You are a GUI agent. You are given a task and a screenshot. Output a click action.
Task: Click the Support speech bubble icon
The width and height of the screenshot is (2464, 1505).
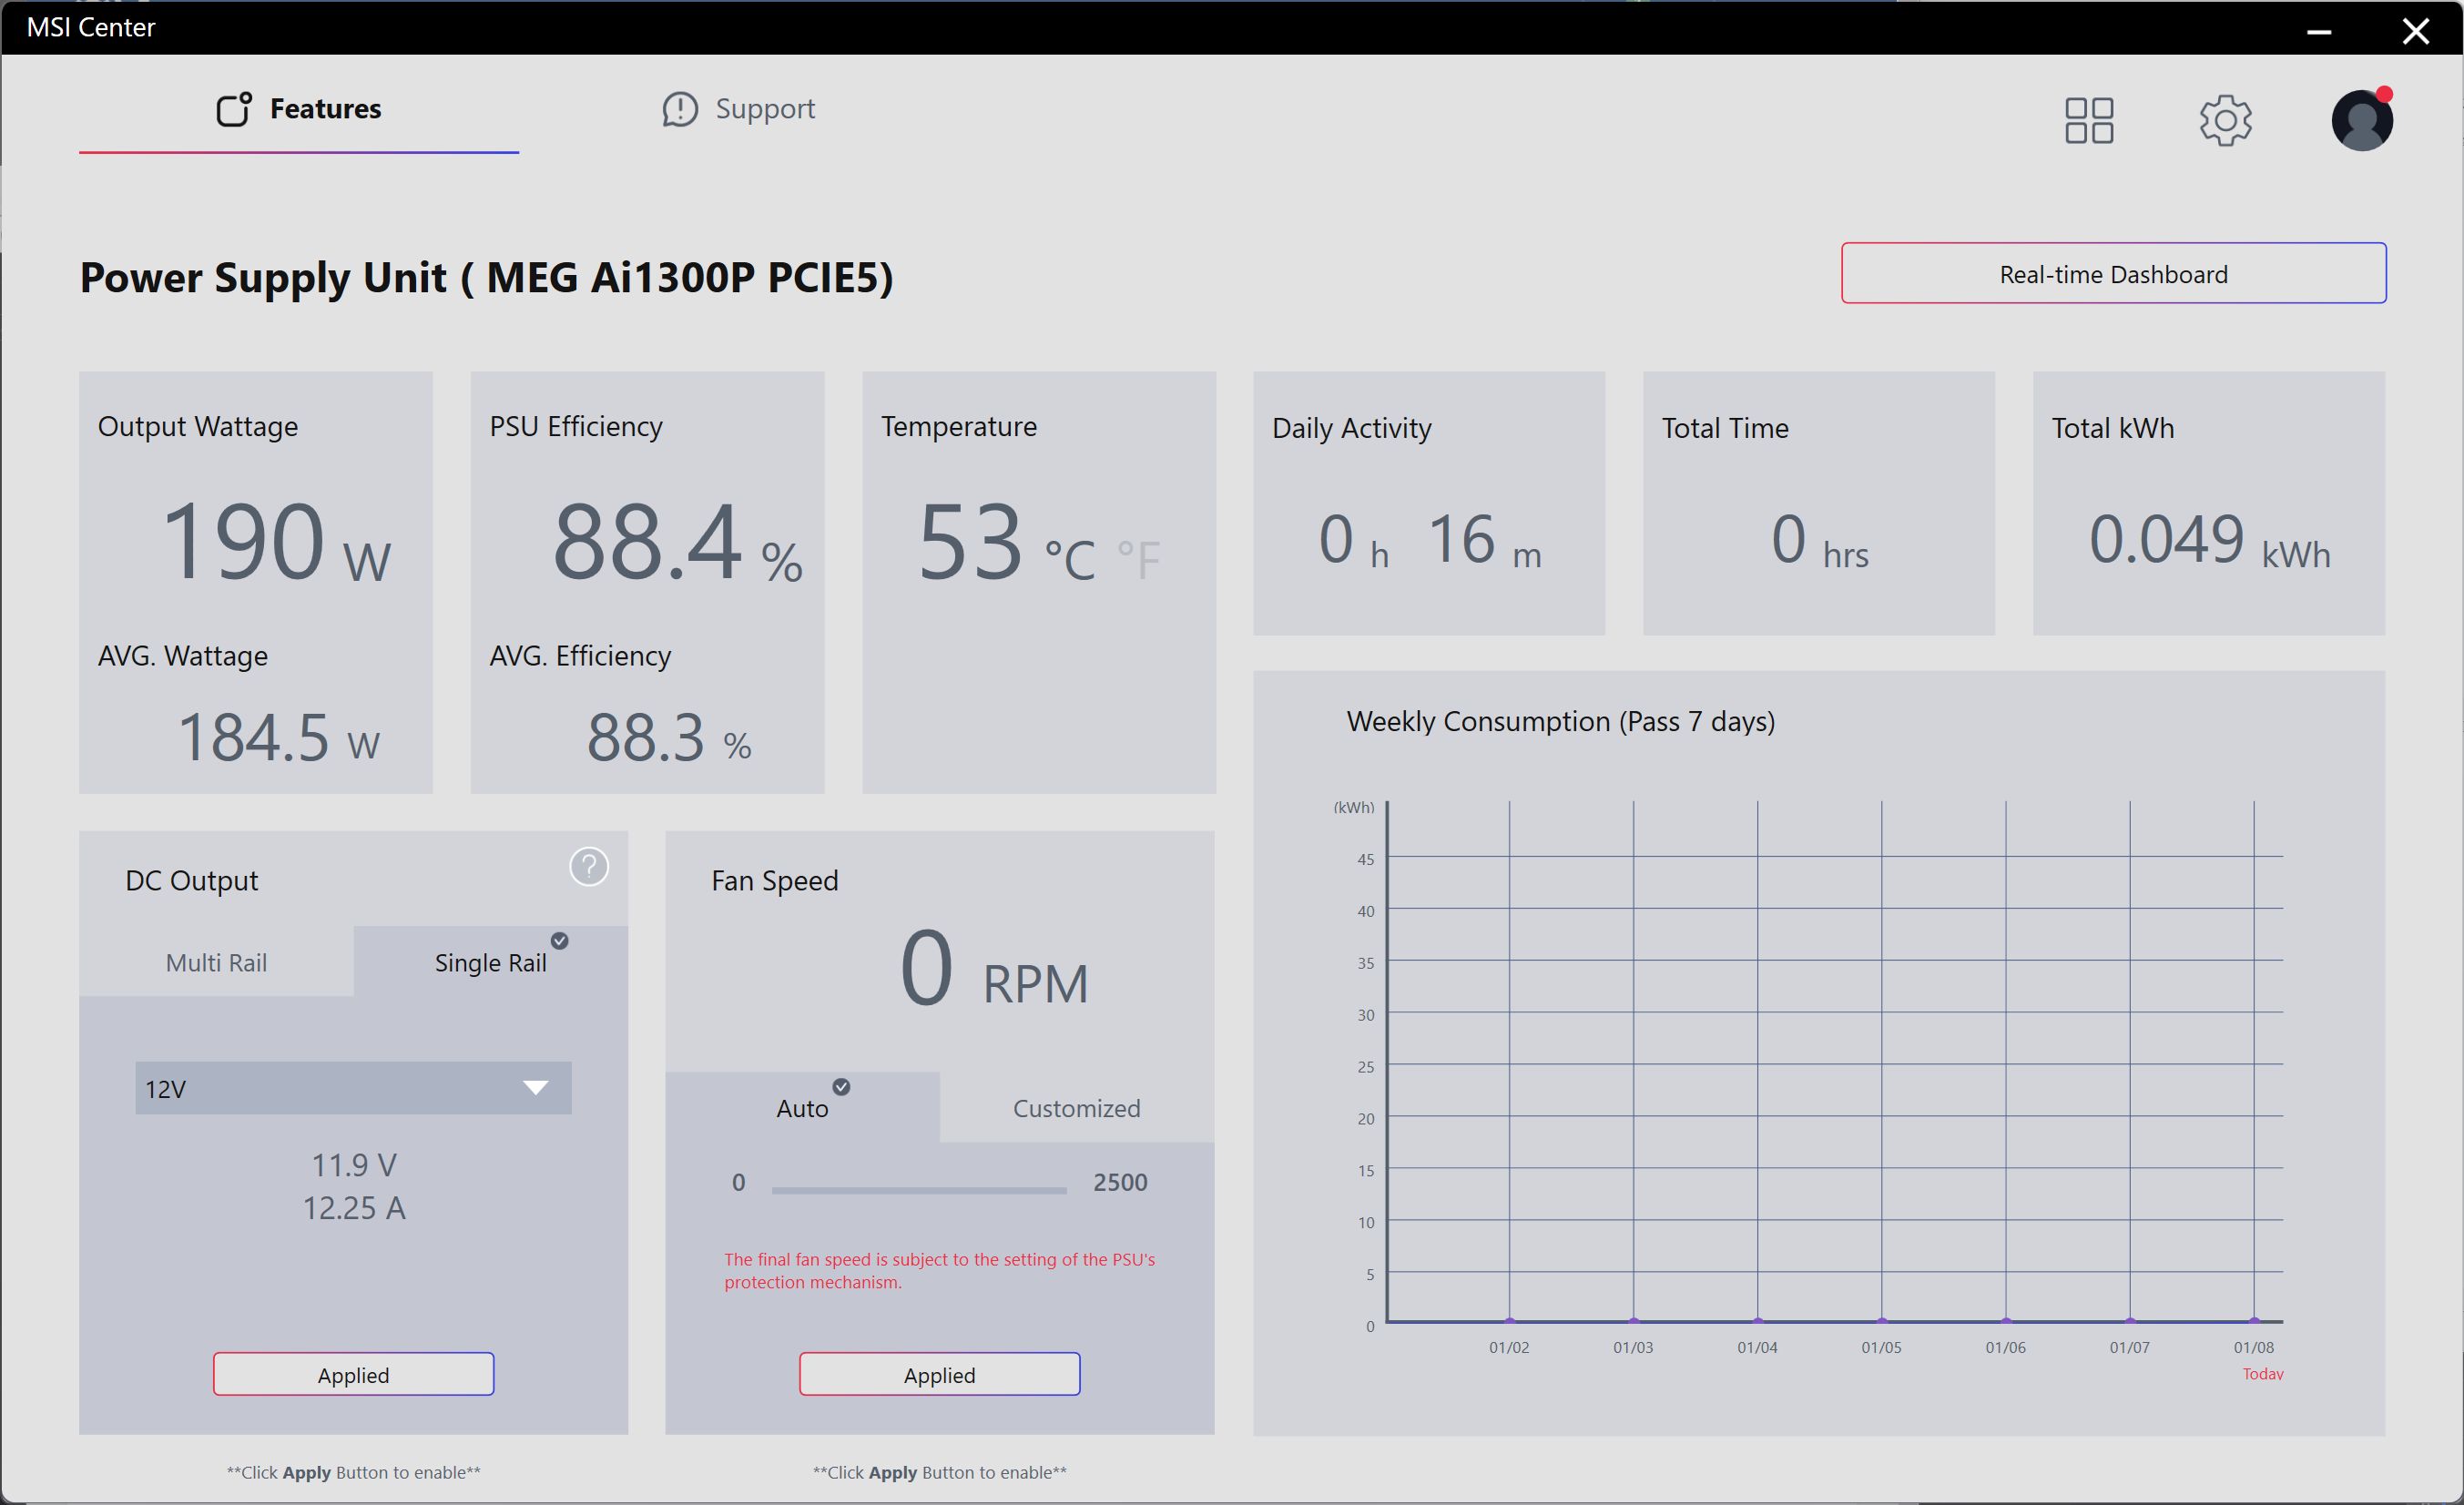pos(680,109)
